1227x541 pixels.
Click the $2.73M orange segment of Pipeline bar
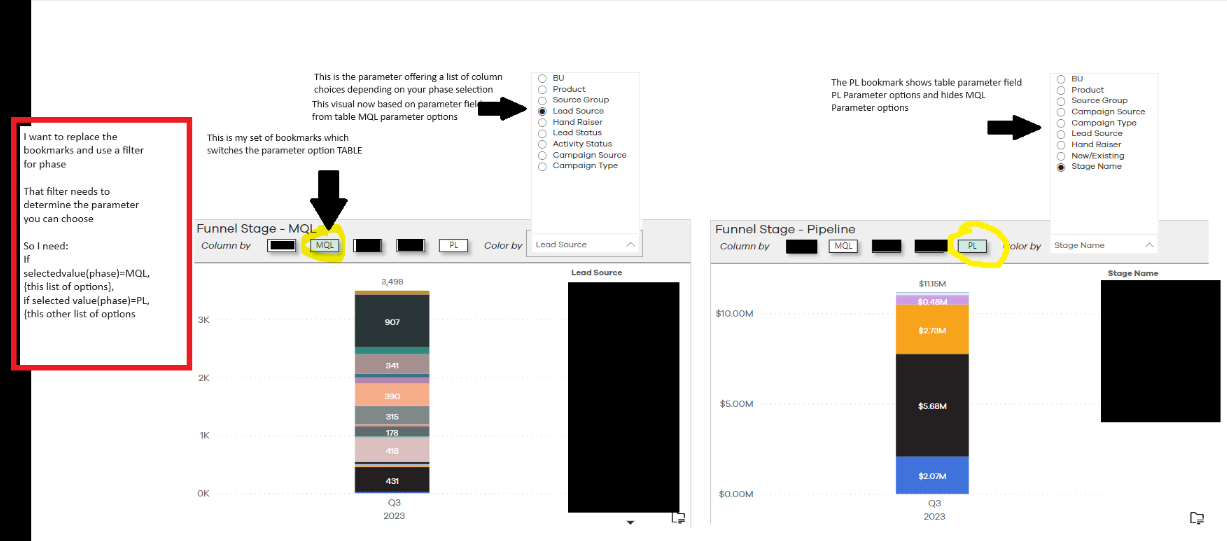tap(934, 330)
